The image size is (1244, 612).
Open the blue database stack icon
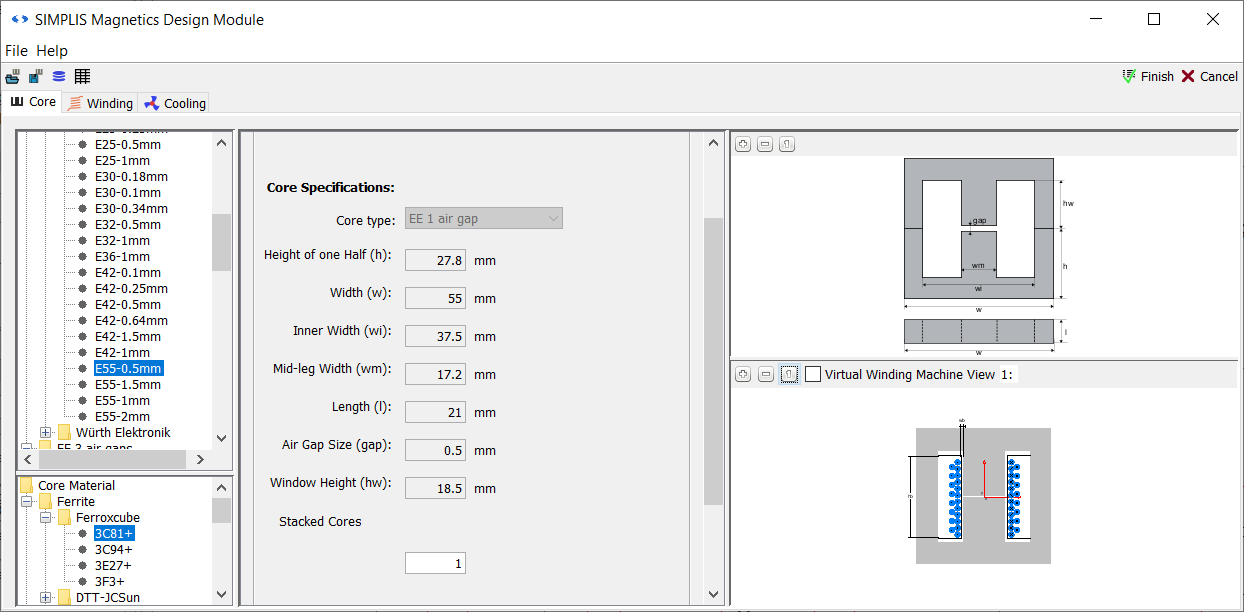[58, 77]
